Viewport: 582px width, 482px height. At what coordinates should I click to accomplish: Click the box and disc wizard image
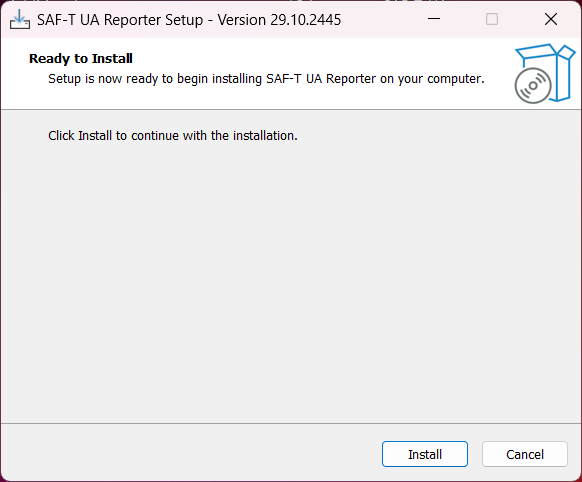pos(545,73)
